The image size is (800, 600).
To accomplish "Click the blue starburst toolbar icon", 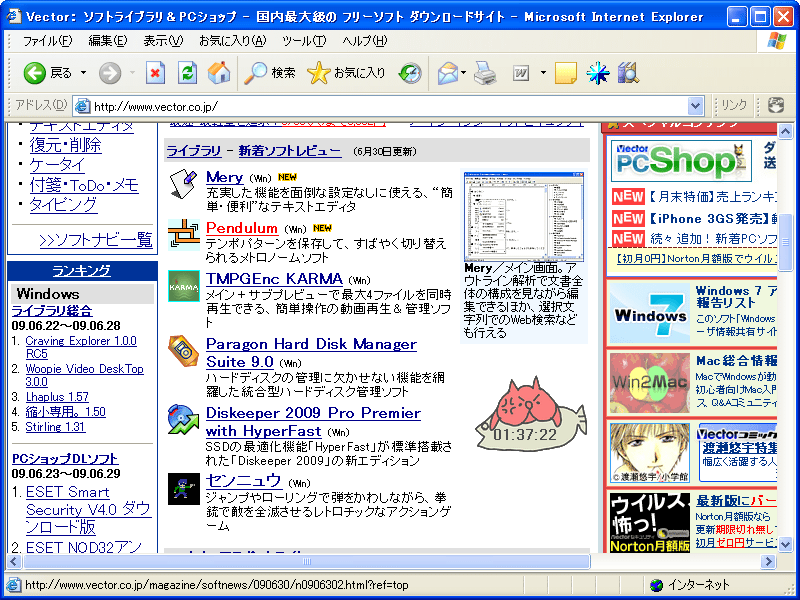I will coord(597,73).
